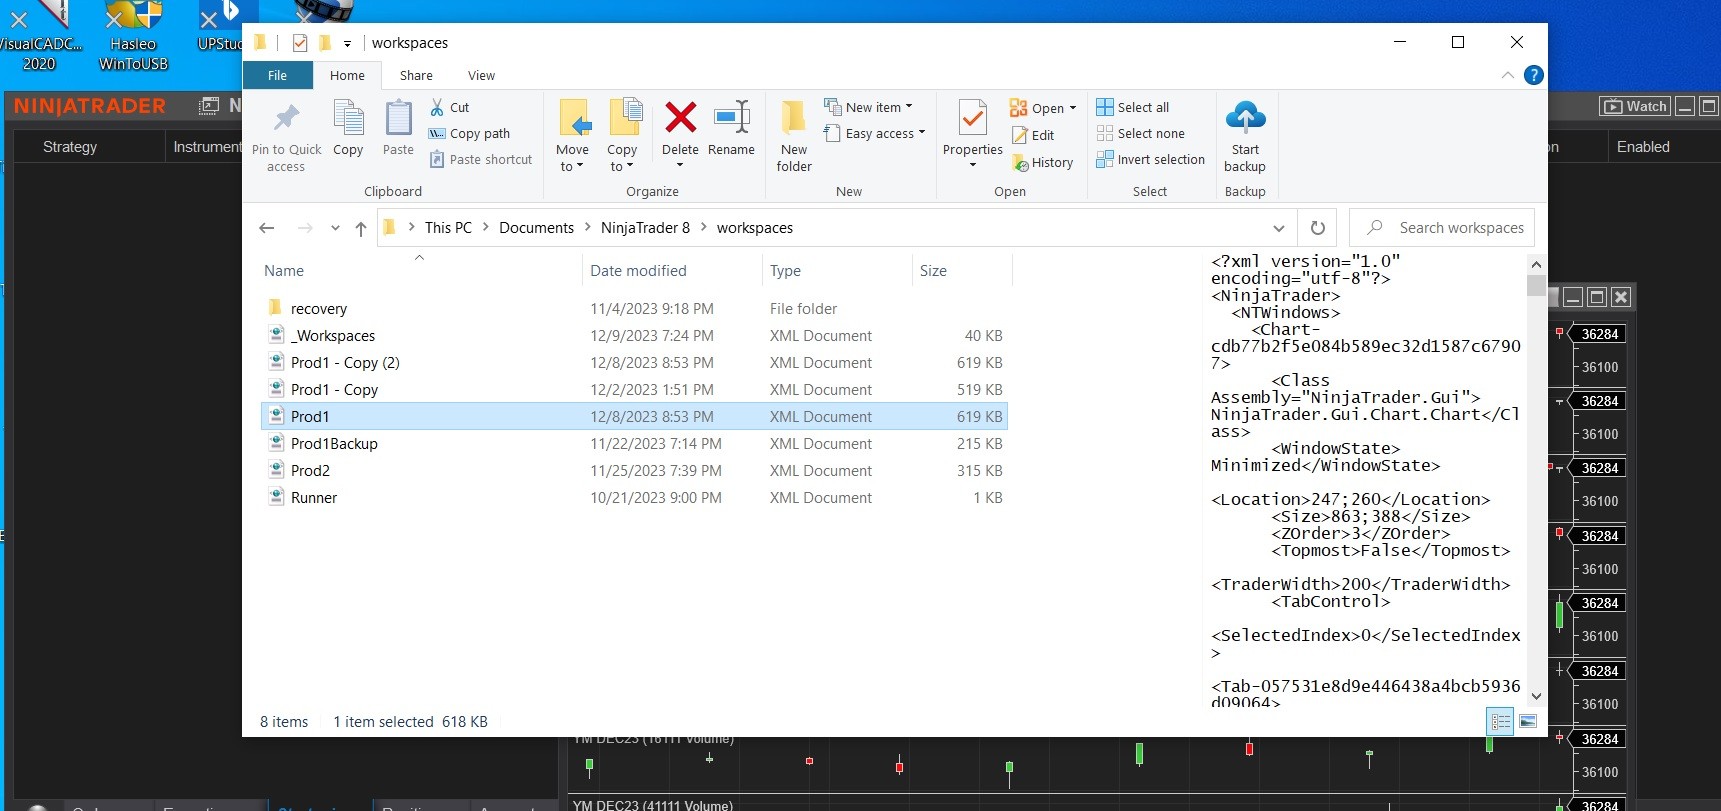Click the red Delete icon
This screenshot has height=811, width=1721.
pyautogui.click(x=680, y=118)
